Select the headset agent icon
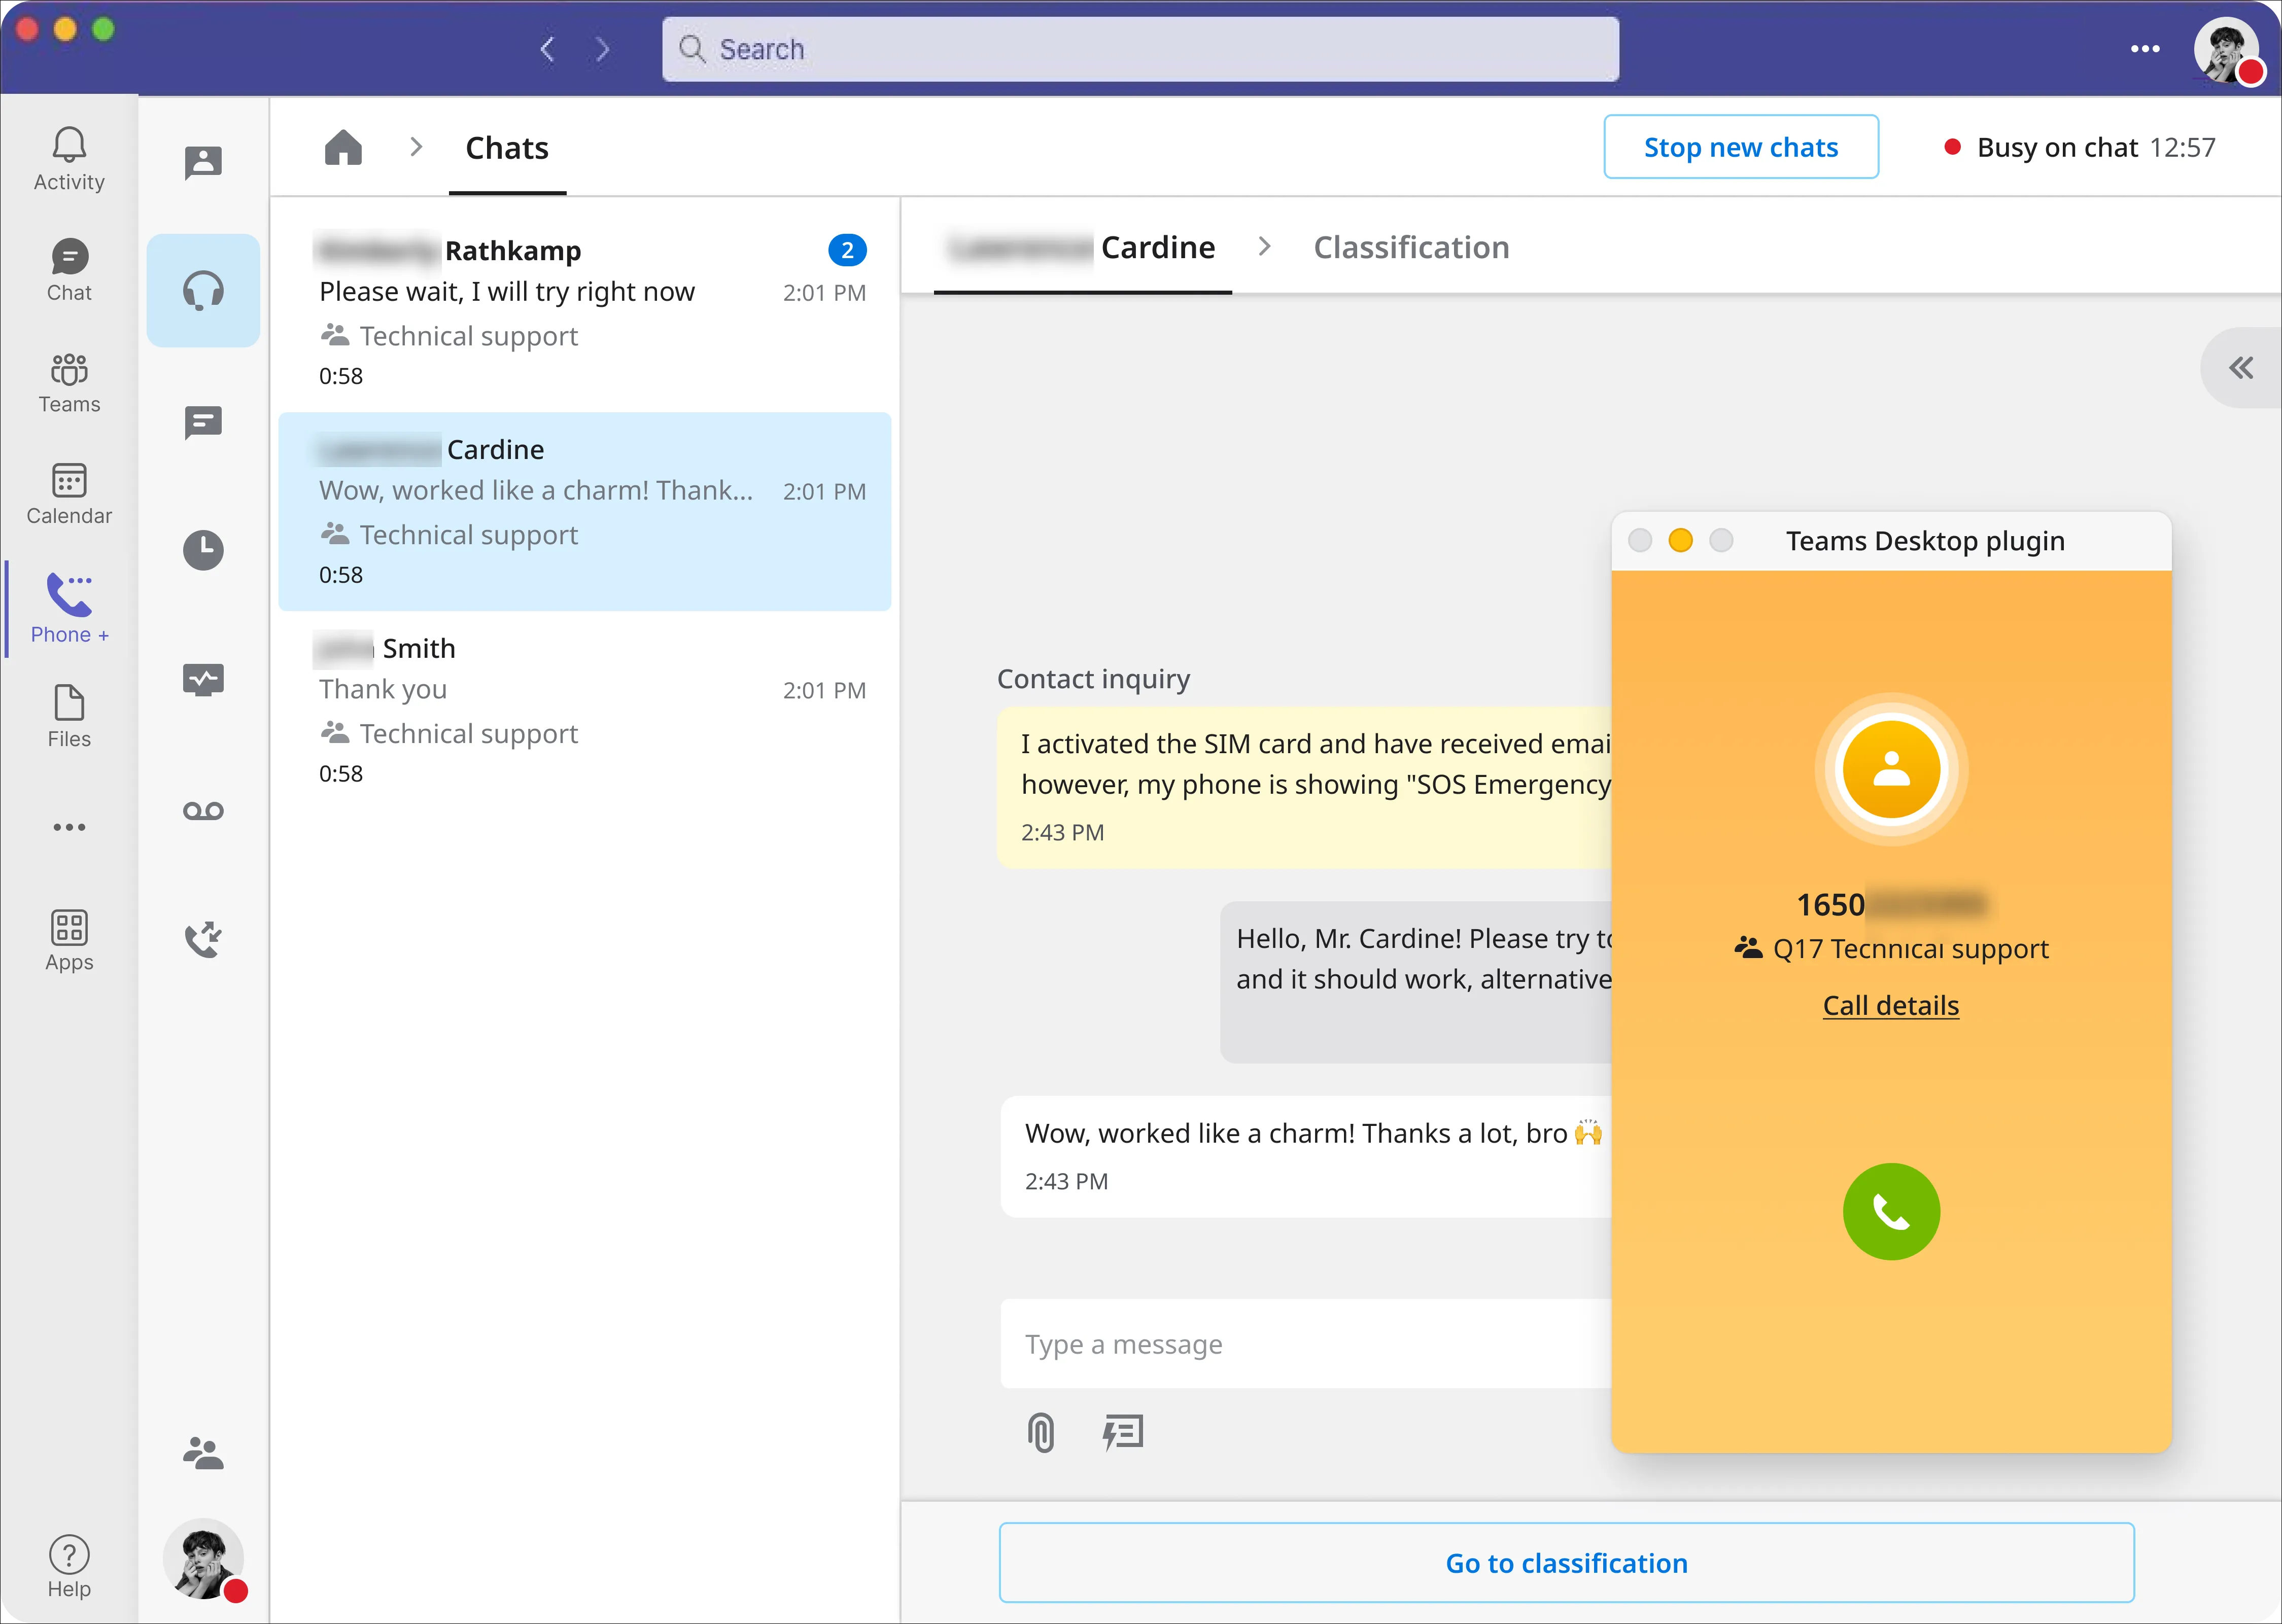Image resolution: width=2282 pixels, height=1624 pixels. (x=203, y=291)
